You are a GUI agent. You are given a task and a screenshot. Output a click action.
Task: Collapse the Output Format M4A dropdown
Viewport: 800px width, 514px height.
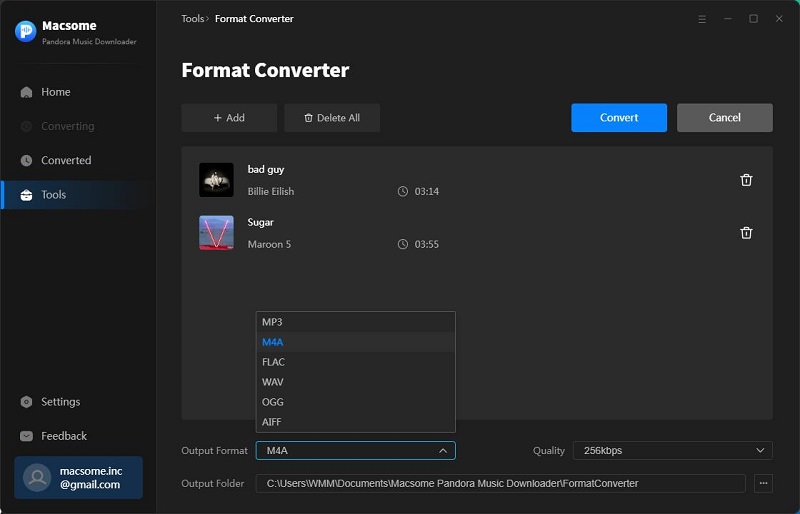pyautogui.click(x=356, y=451)
